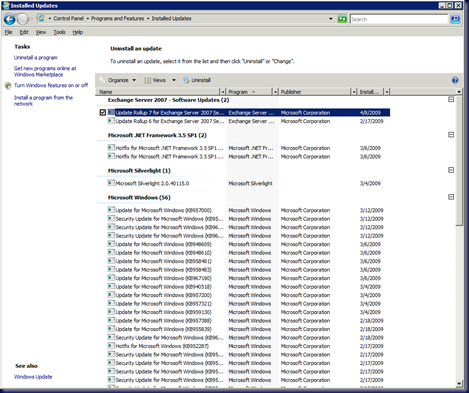
Task: Click Turn Windows features on or off
Action: coord(51,86)
